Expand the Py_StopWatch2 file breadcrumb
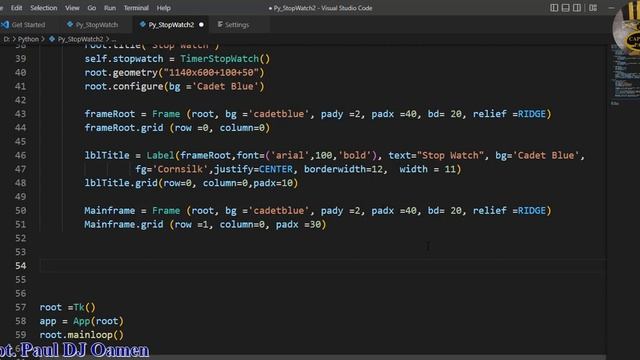Screen dimensions: 640x360 point(80,39)
